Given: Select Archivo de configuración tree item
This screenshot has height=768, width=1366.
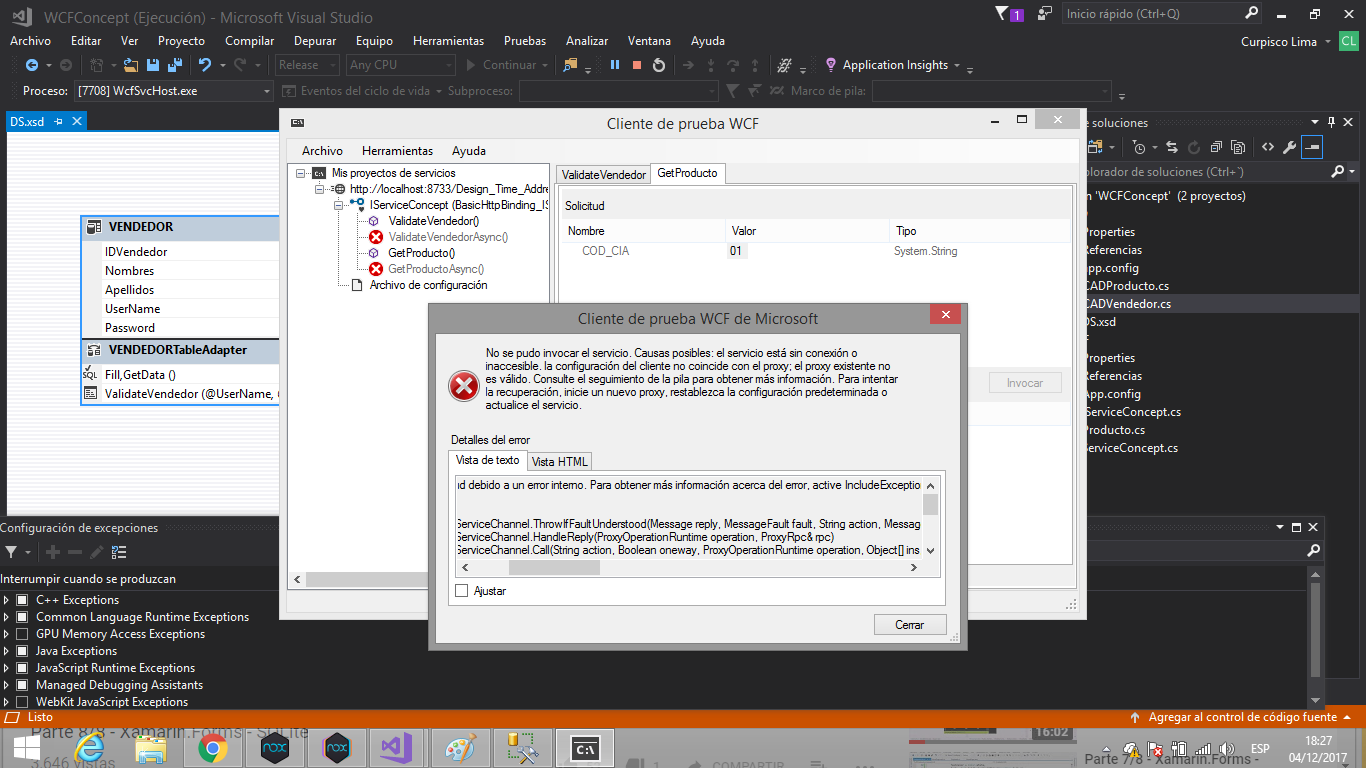Looking at the screenshot, I should (x=428, y=285).
